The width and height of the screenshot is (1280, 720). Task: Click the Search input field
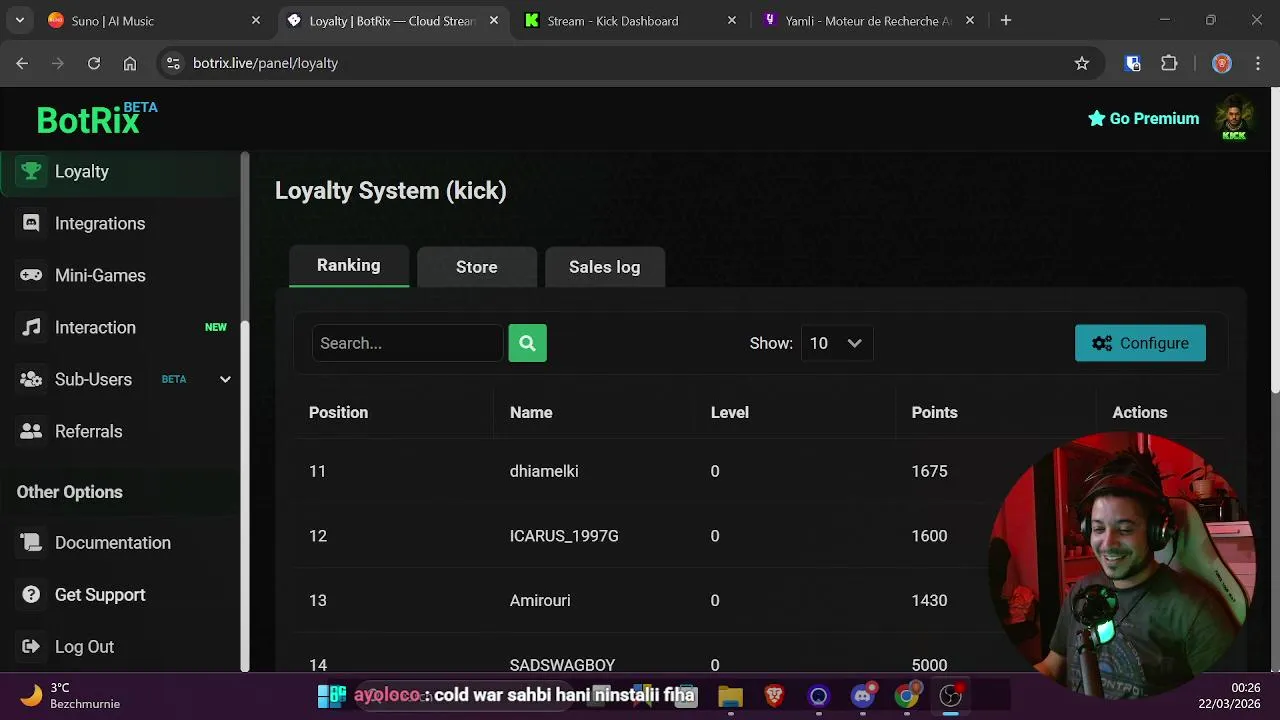pos(407,343)
